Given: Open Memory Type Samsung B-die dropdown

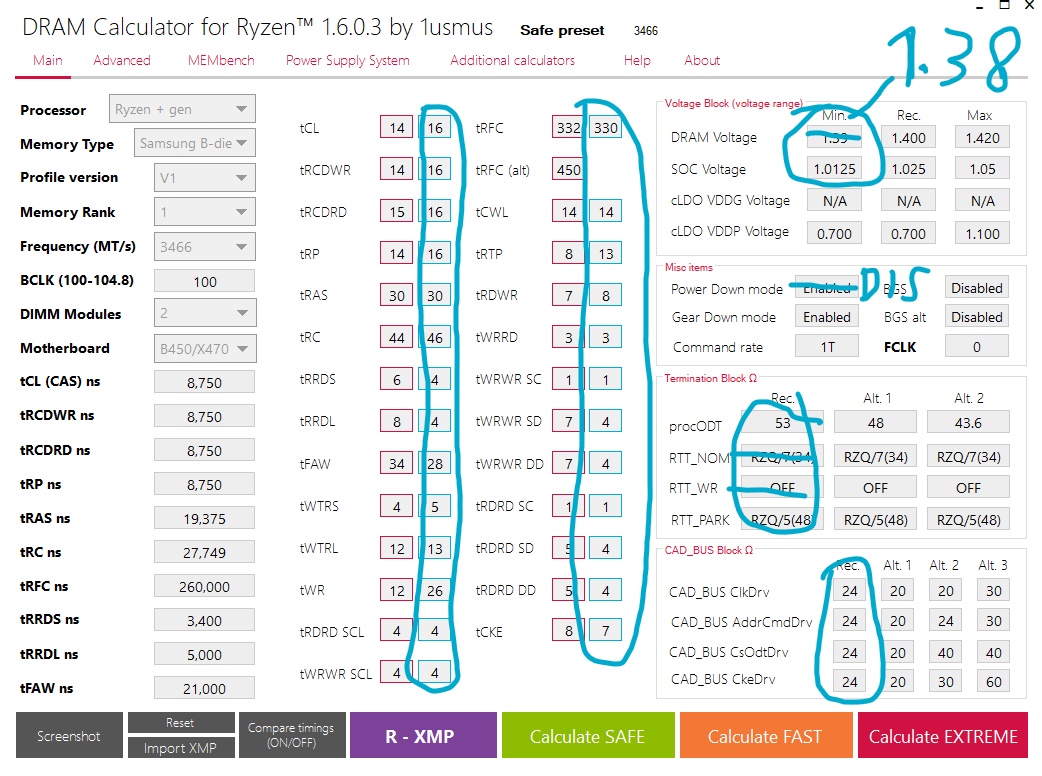Looking at the screenshot, I should [x=195, y=143].
